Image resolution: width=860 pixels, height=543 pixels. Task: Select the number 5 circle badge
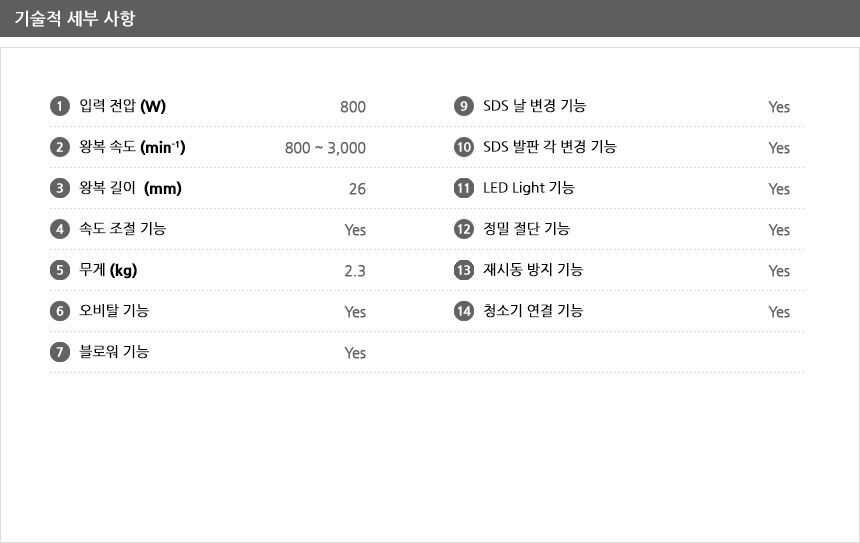click(60, 270)
